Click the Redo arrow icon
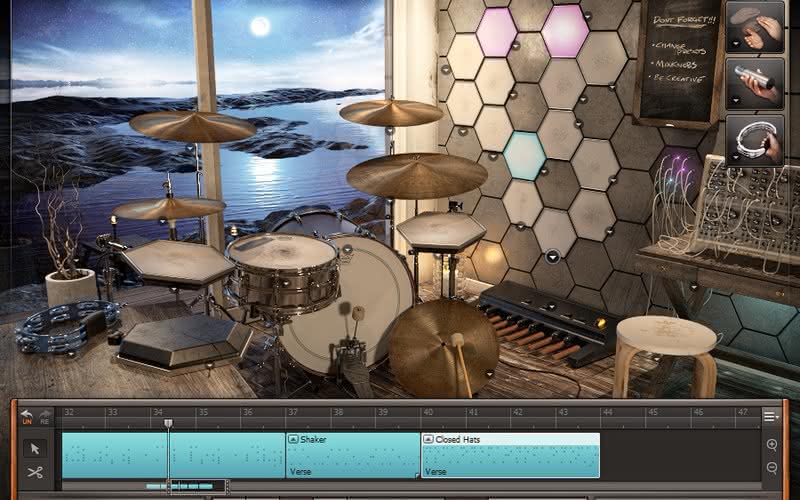 (x=45, y=416)
